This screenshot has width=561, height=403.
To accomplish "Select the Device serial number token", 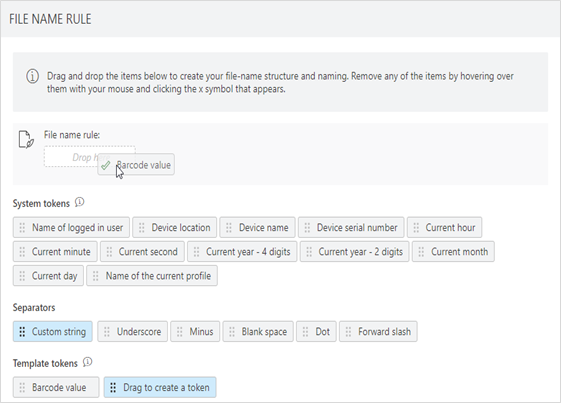I will pyautogui.click(x=351, y=227).
